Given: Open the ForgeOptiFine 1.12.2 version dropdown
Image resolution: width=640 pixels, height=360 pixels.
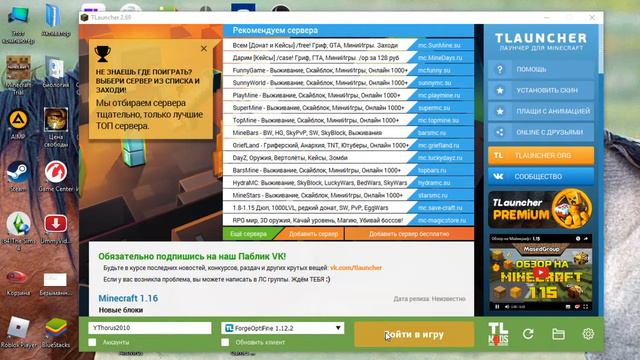Looking at the screenshot, I should pos(282,328).
